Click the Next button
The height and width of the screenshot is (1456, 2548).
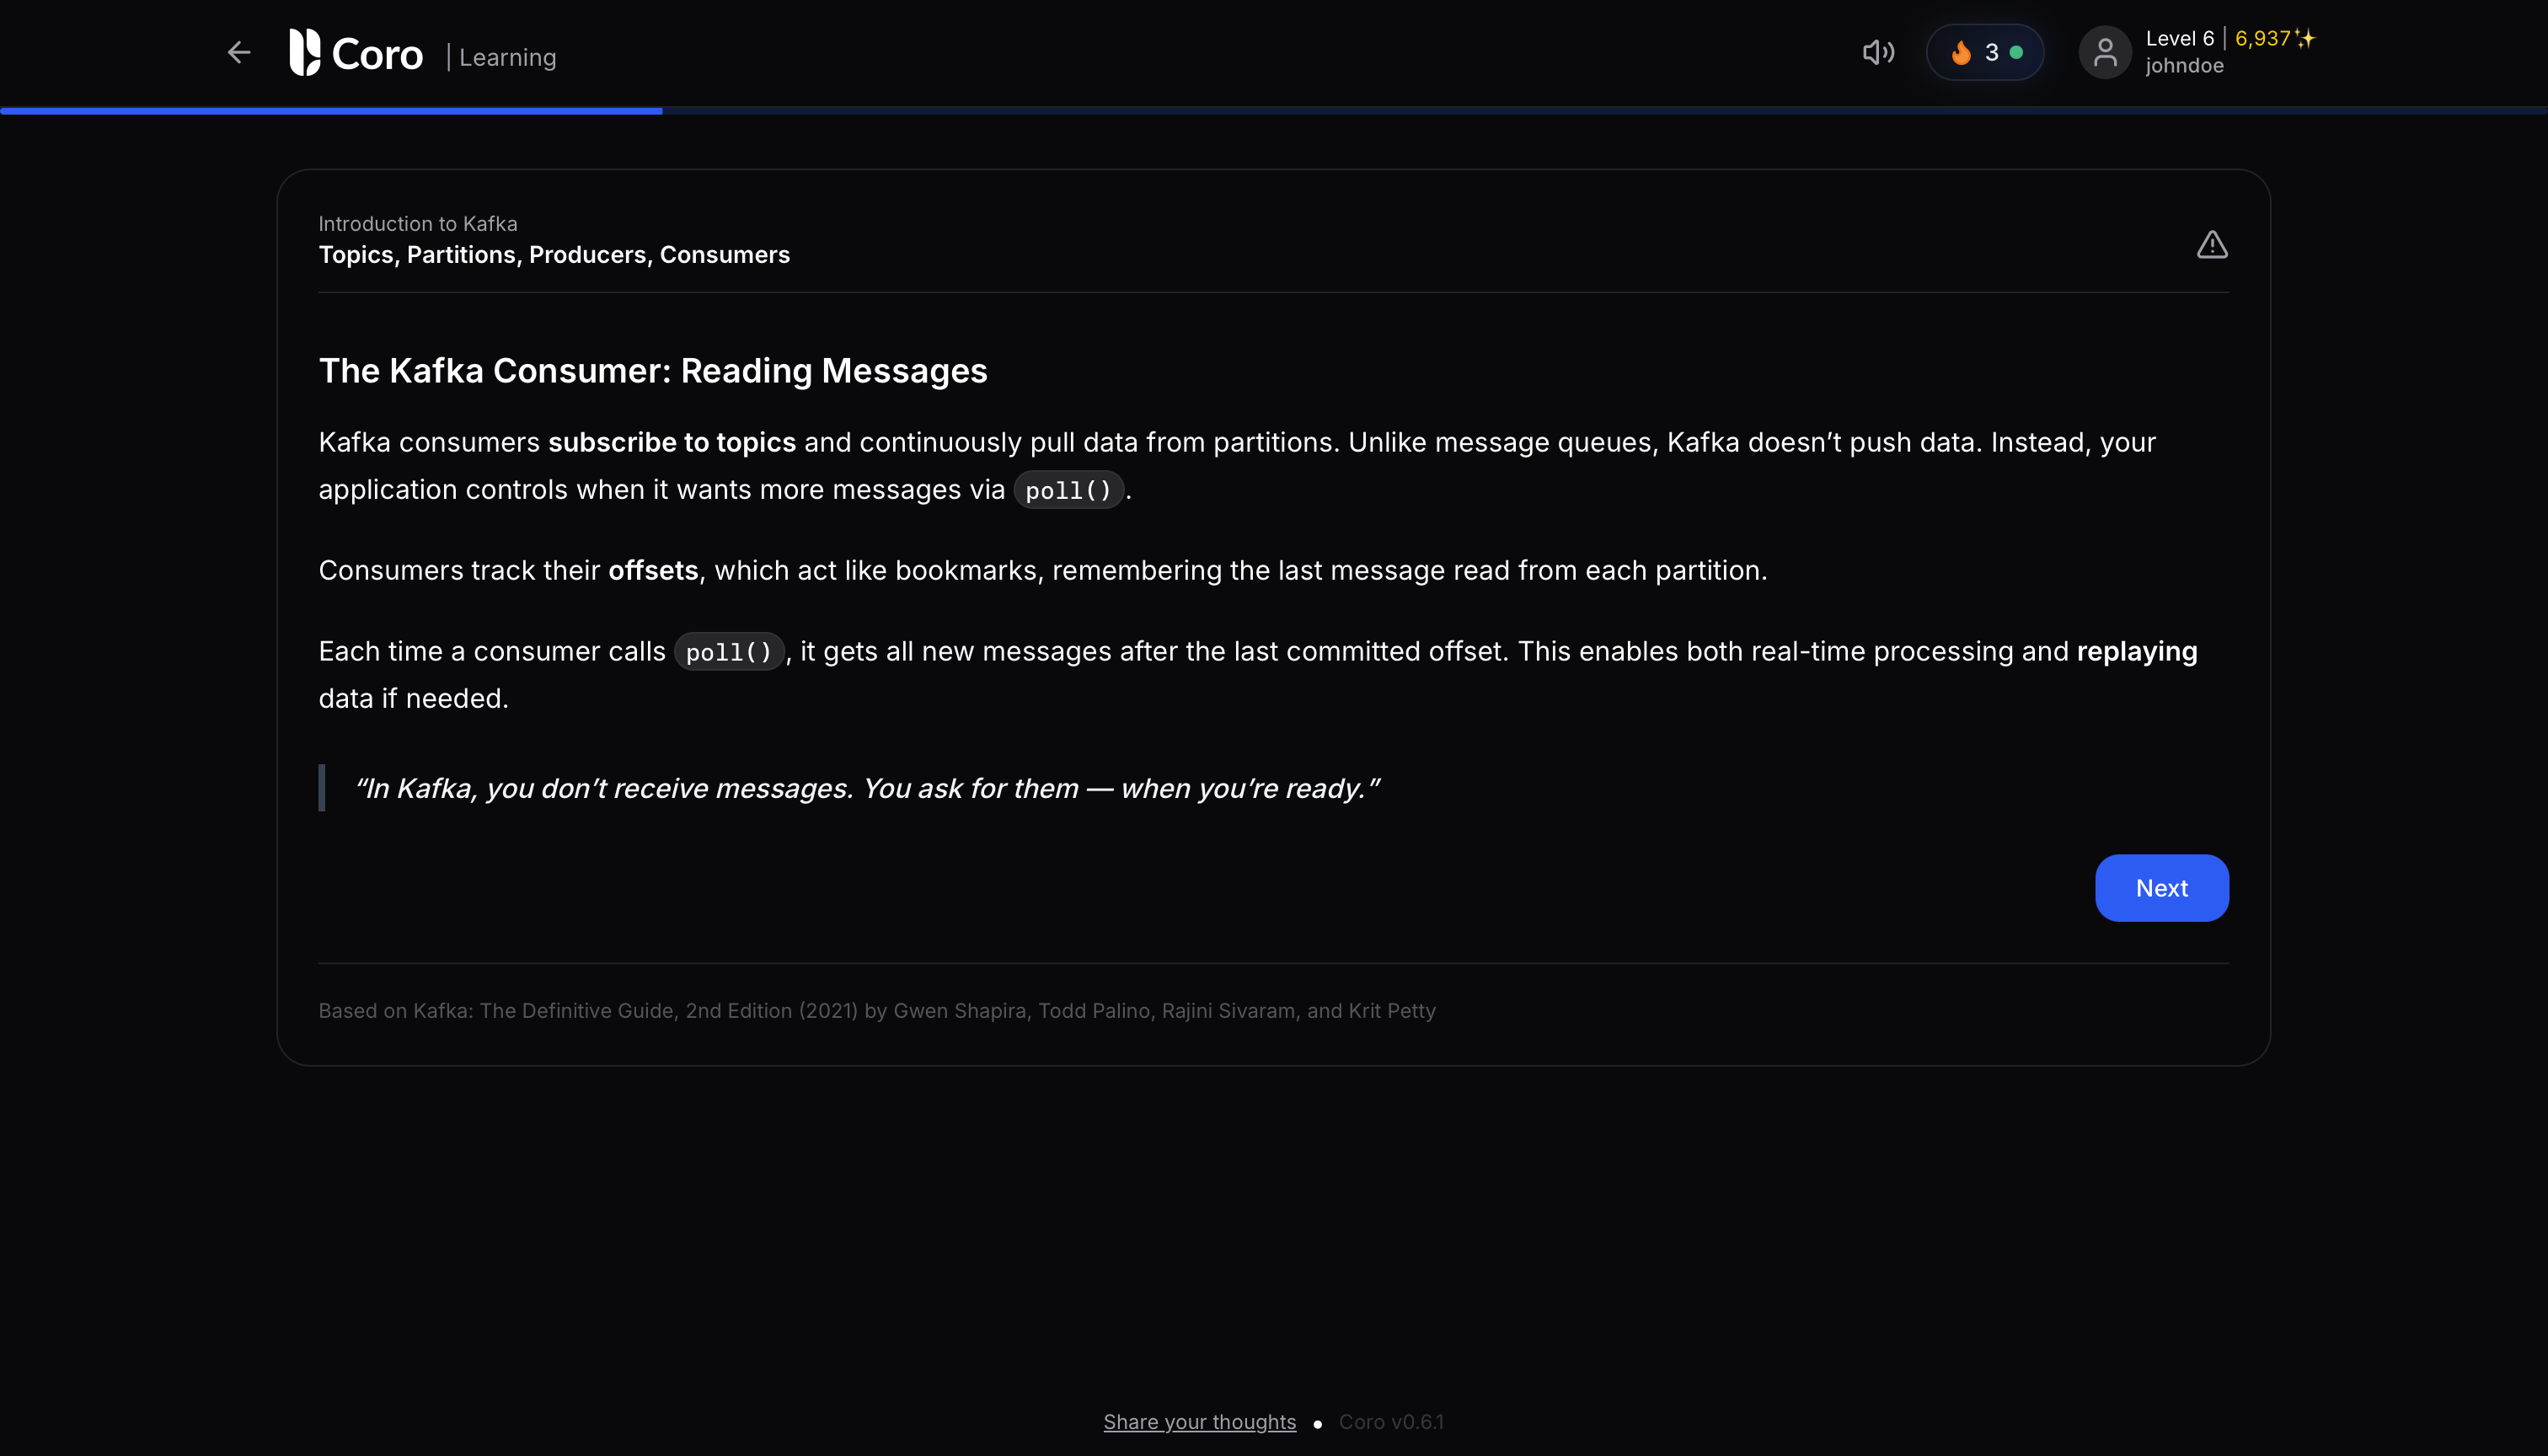2161,888
